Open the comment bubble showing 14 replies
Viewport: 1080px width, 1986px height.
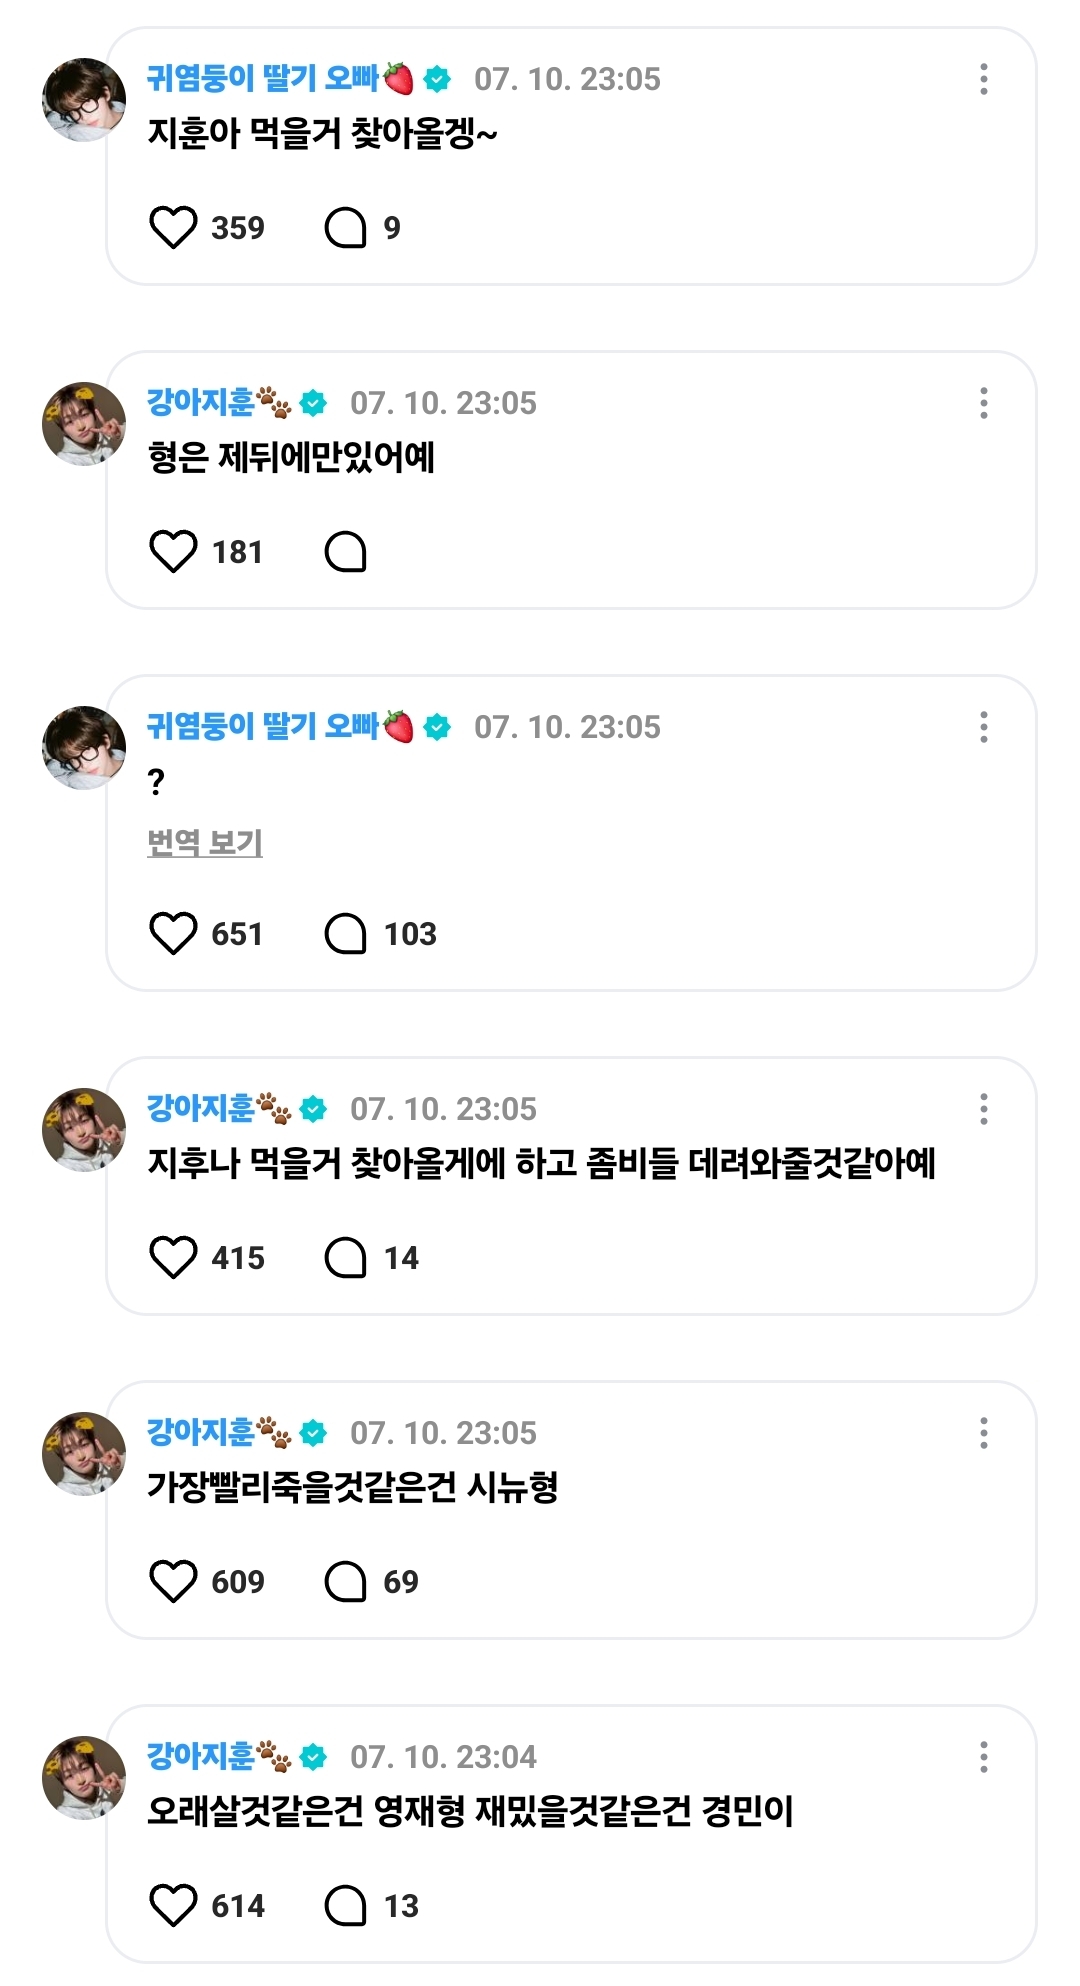(346, 1258)
